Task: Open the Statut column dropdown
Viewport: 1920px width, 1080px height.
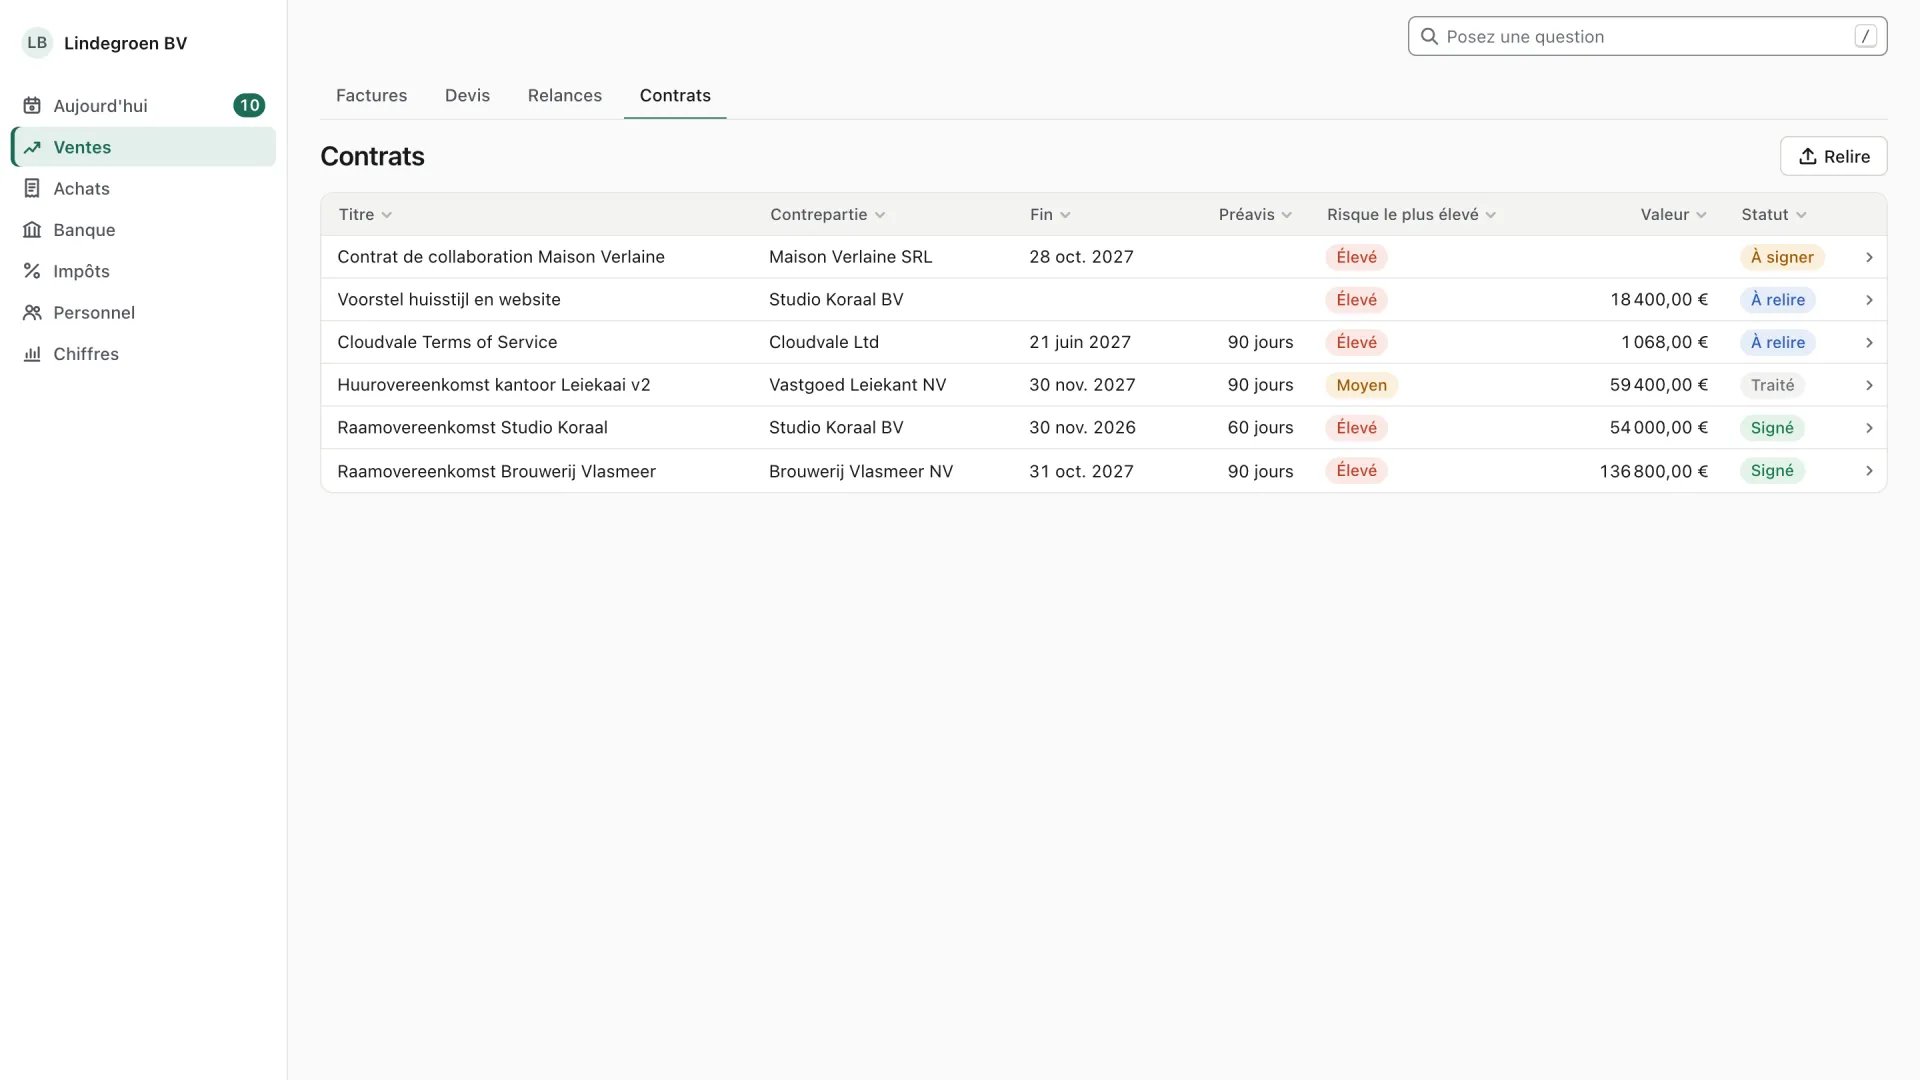Action: 1773,214
